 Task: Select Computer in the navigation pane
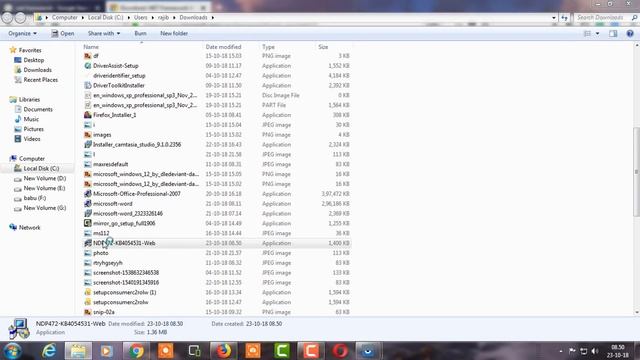[x=32, y=158]
